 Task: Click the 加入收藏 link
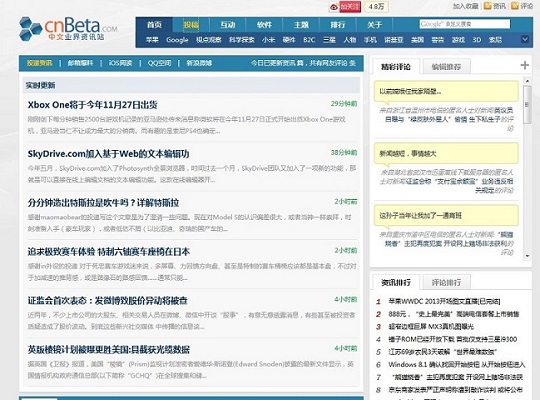(465, 6)
